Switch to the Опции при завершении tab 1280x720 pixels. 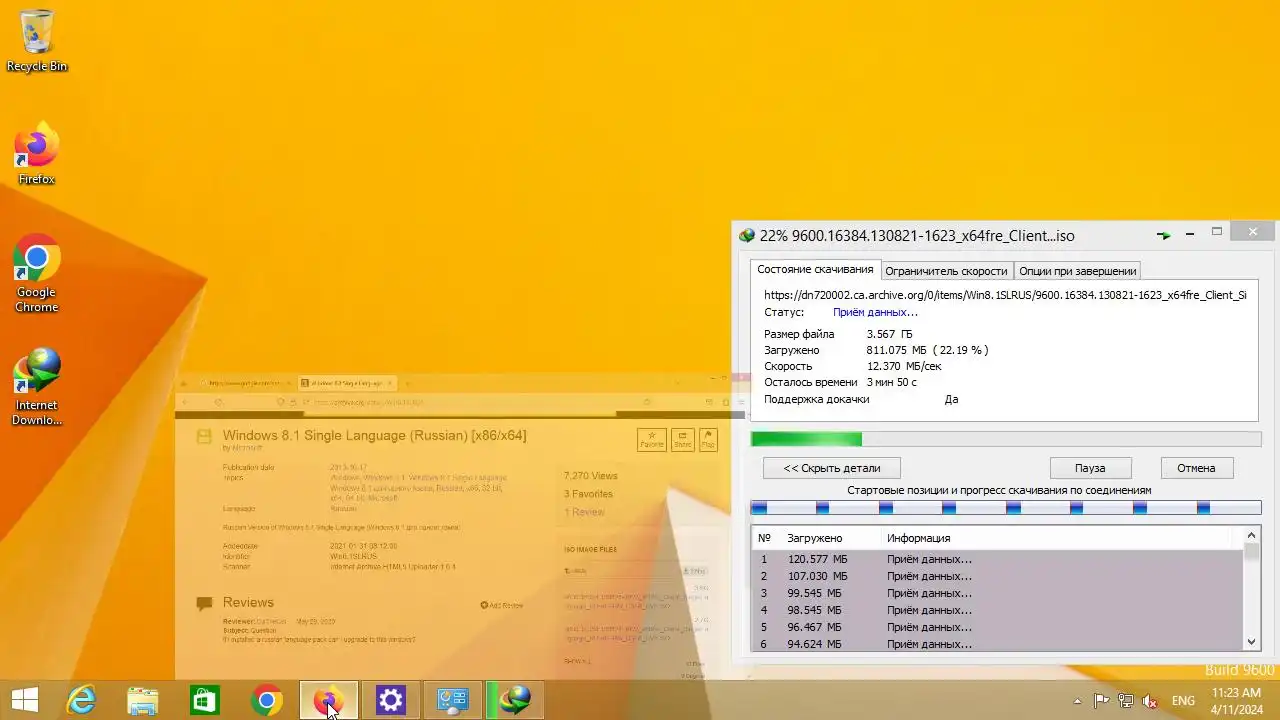[x=1077, y=271]
